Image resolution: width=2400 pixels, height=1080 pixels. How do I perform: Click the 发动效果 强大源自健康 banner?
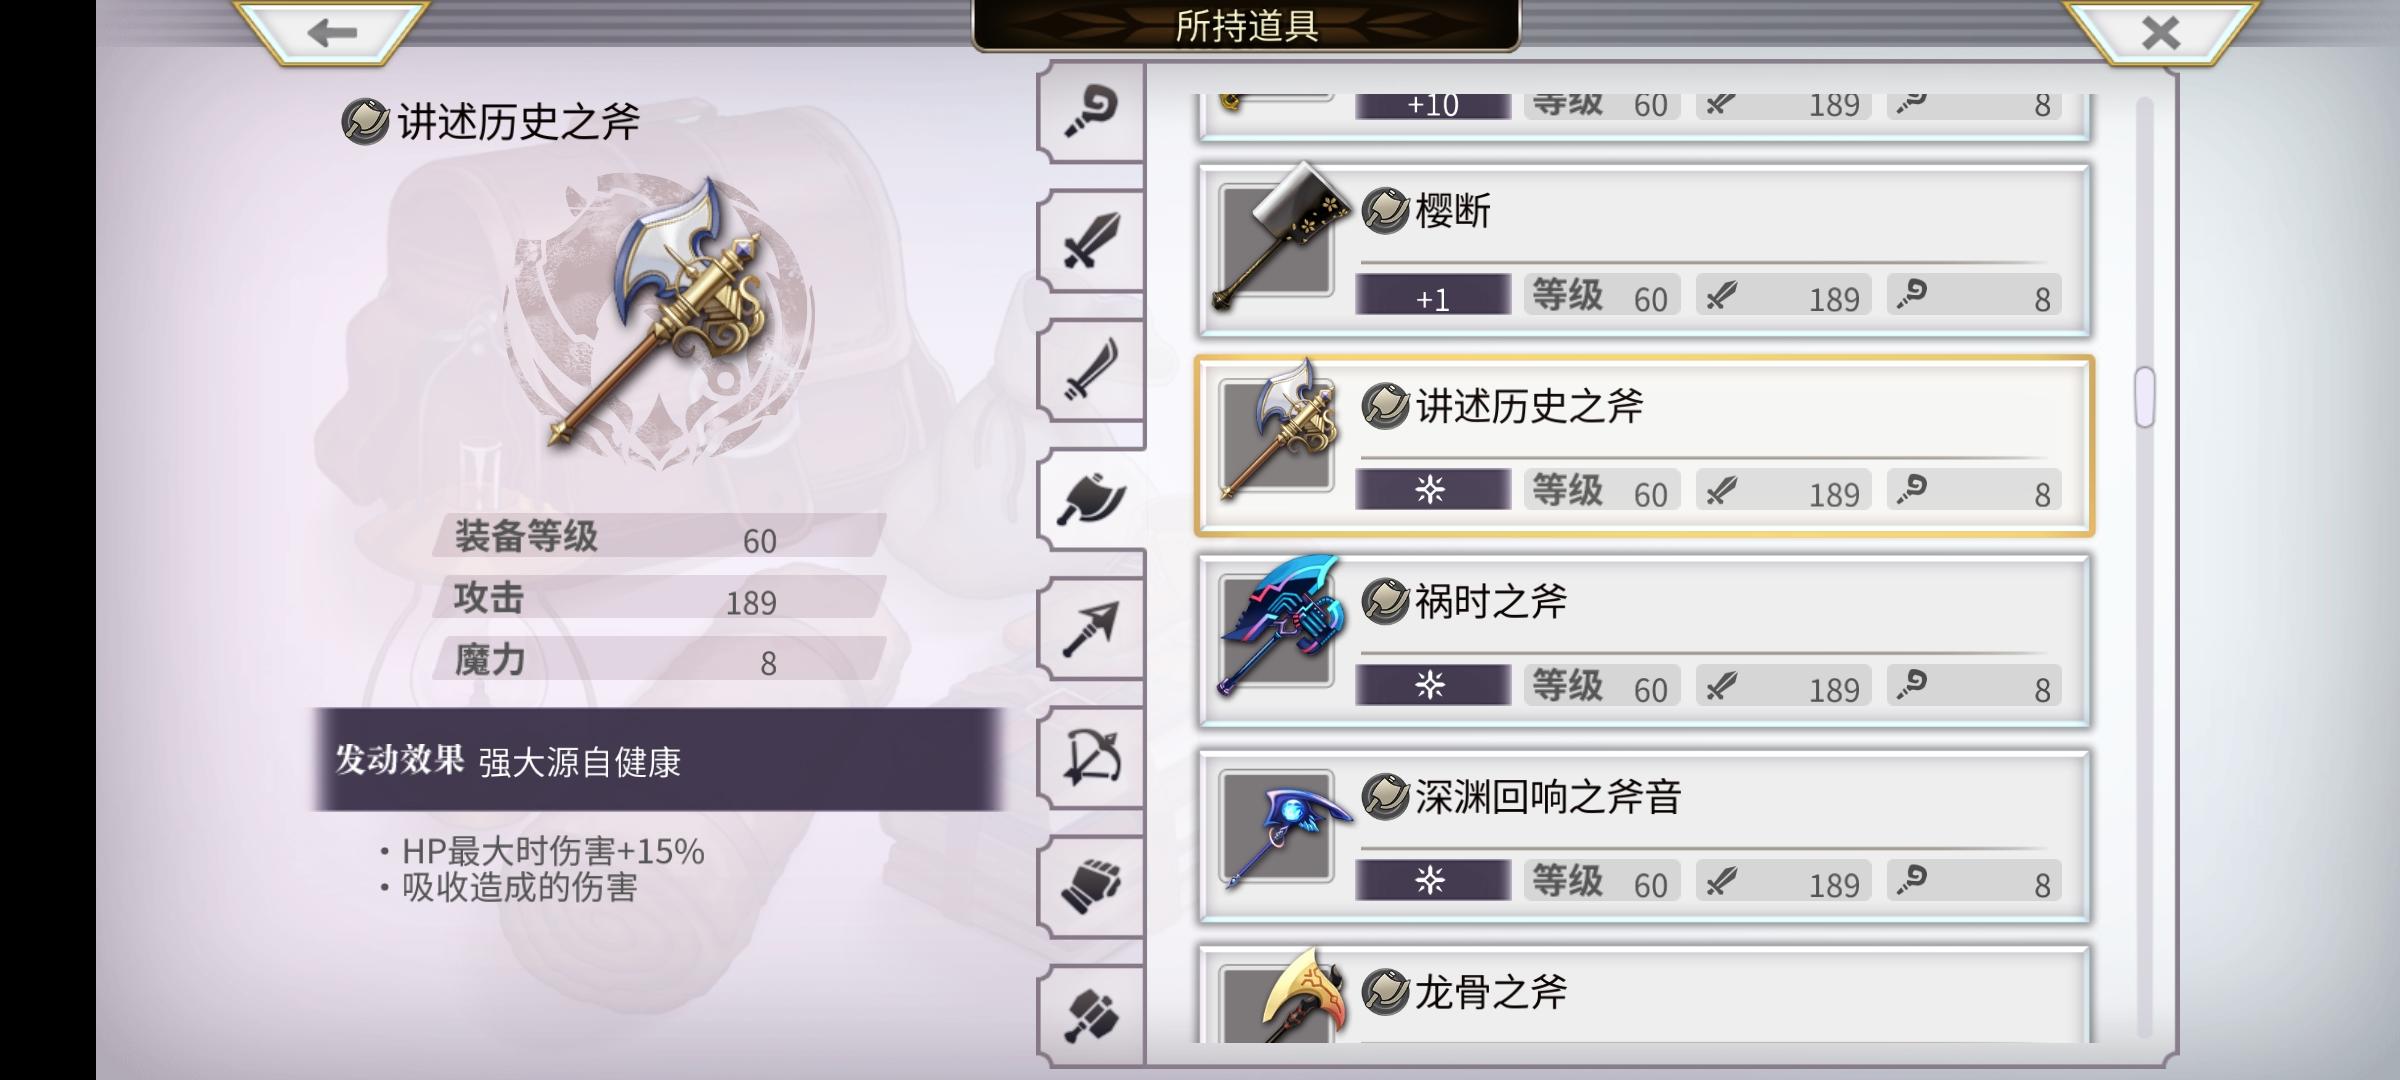[x=657, y=760]
